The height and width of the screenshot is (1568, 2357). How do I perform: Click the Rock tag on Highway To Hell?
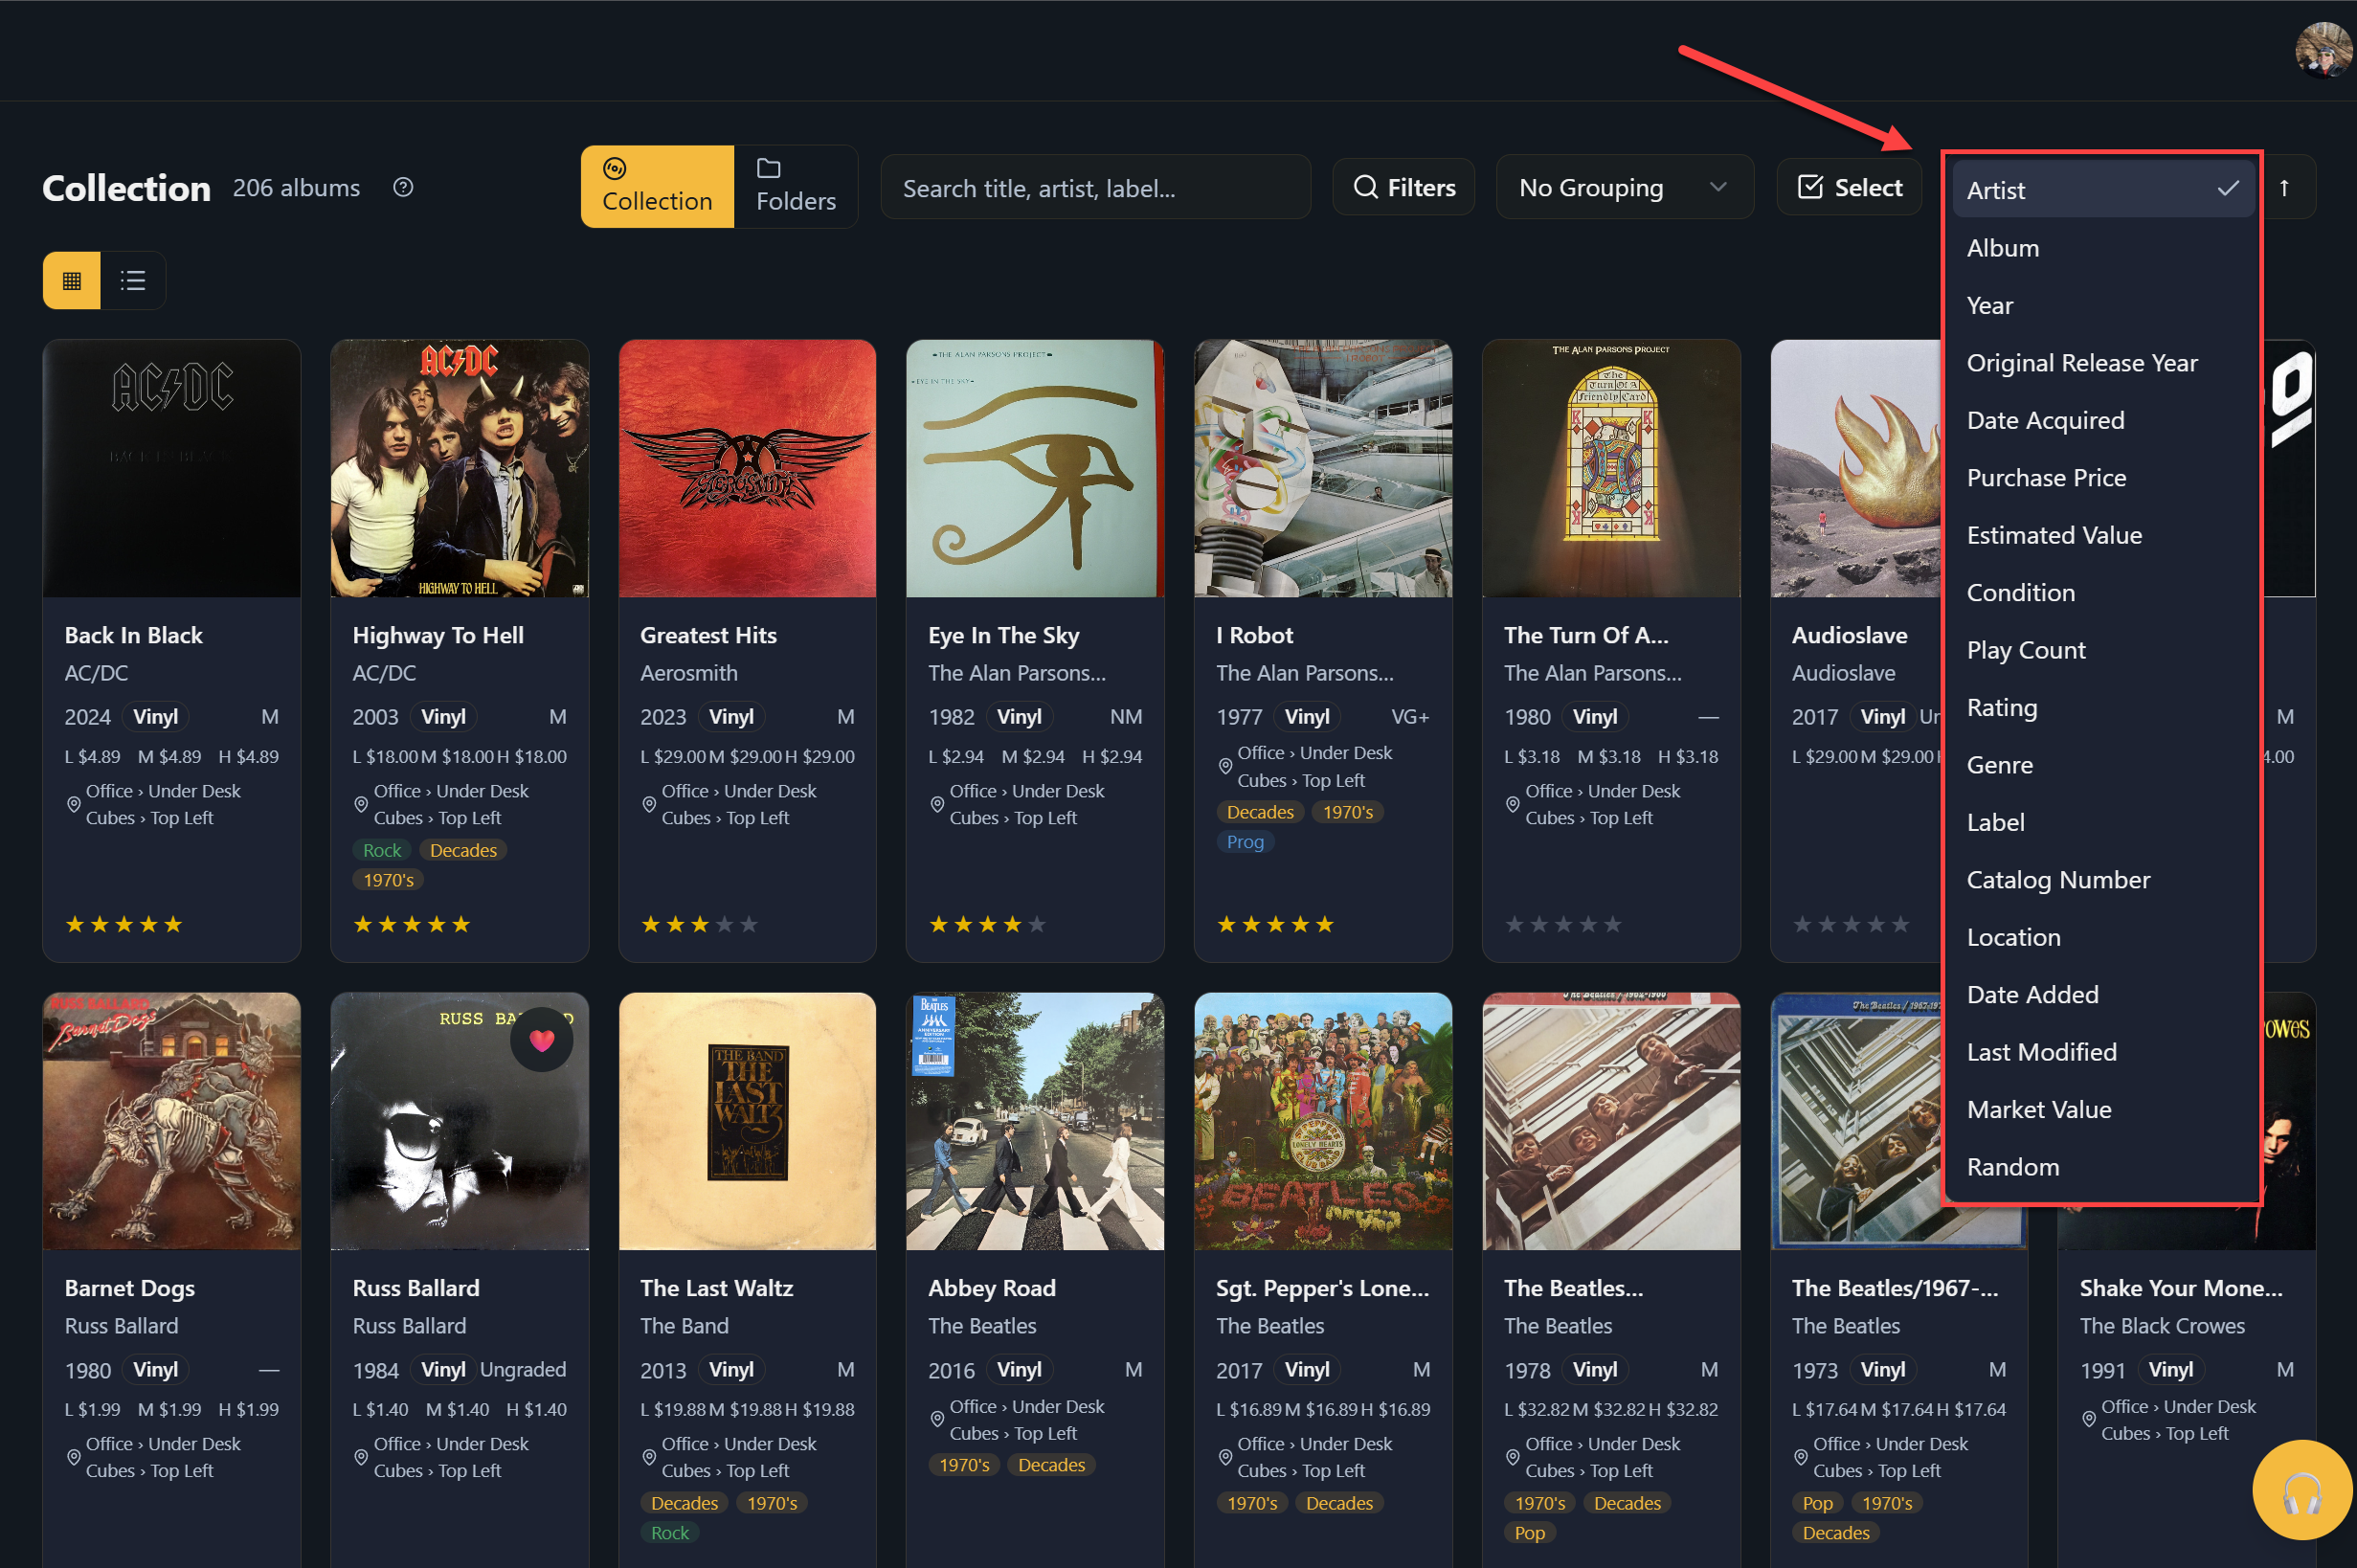[382, 850]
